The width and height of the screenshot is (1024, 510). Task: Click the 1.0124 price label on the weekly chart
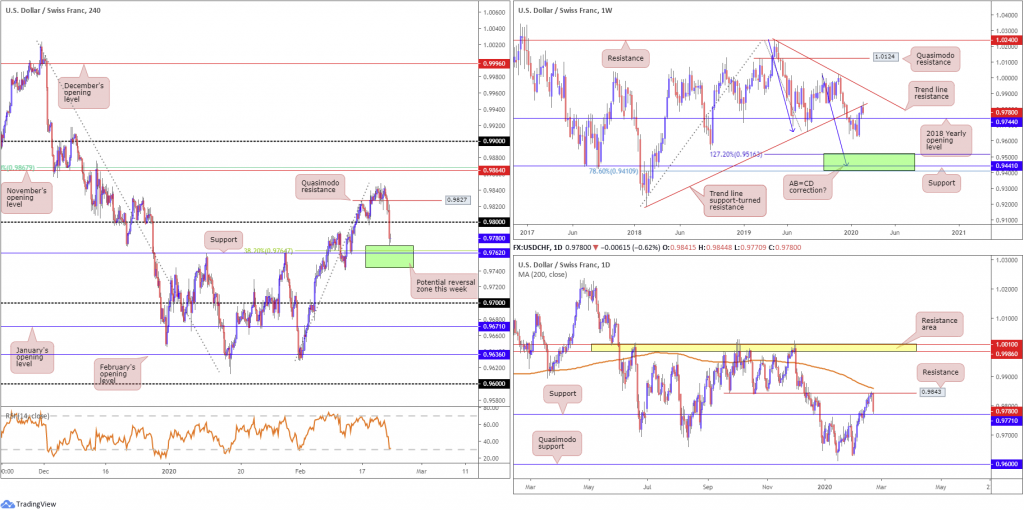[886, 57]
